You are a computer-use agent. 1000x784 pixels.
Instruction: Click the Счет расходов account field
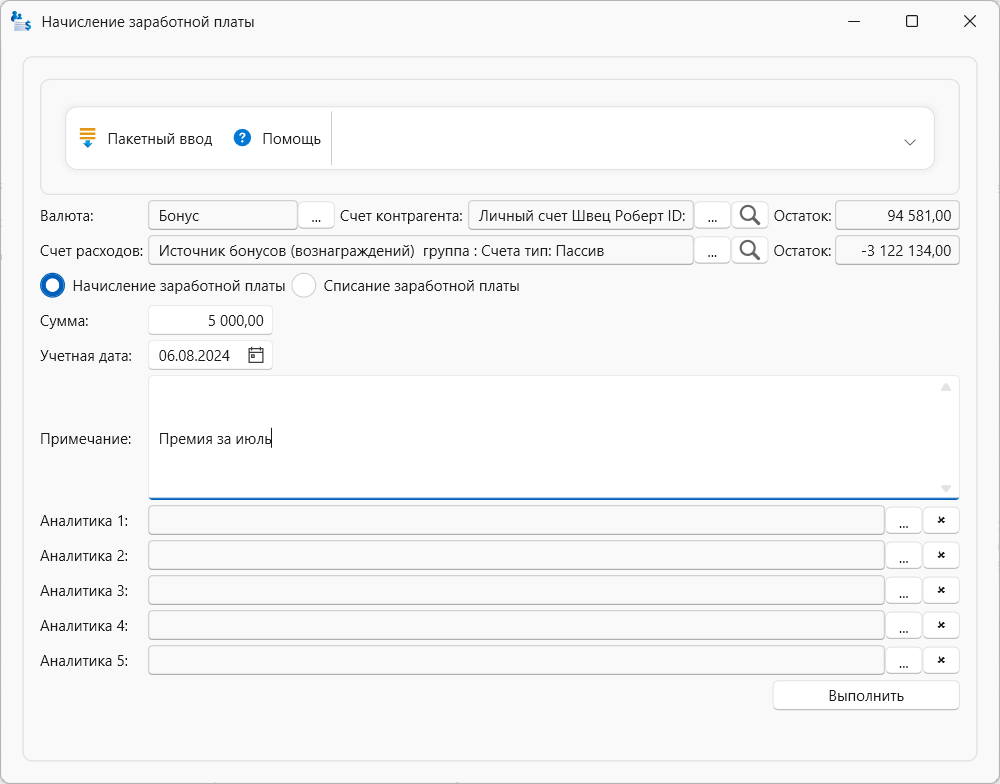pos(421,251)
